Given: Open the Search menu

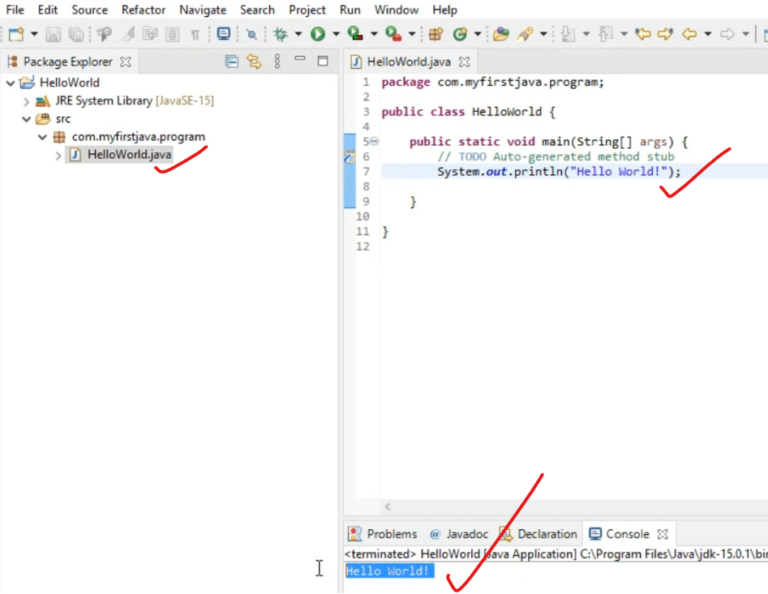Looking at the screenshot, I should (257, 10).
